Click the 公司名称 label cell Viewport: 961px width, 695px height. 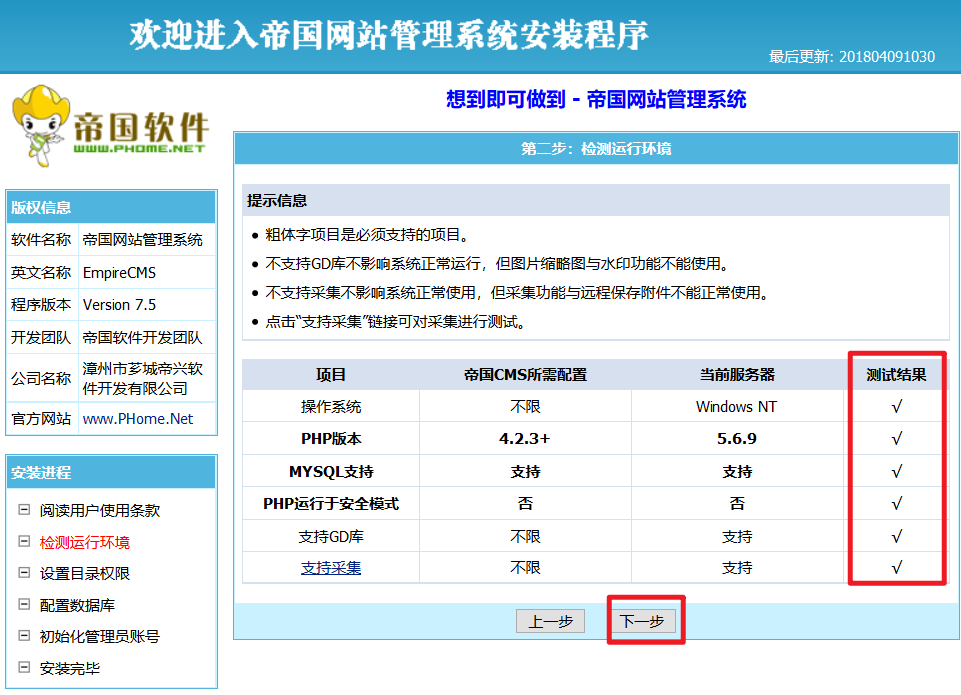42,378
